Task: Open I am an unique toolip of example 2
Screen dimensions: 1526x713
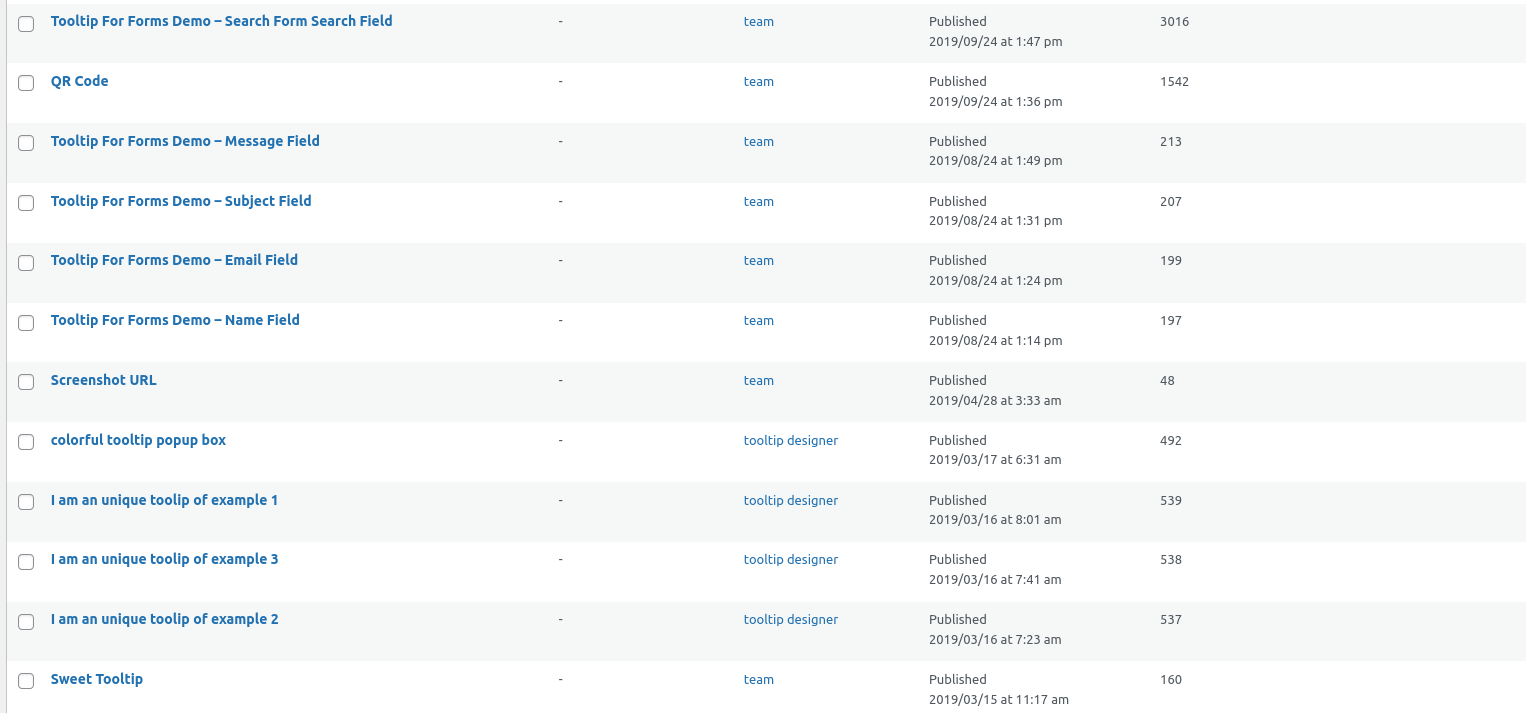Action: tap(164, 619)
